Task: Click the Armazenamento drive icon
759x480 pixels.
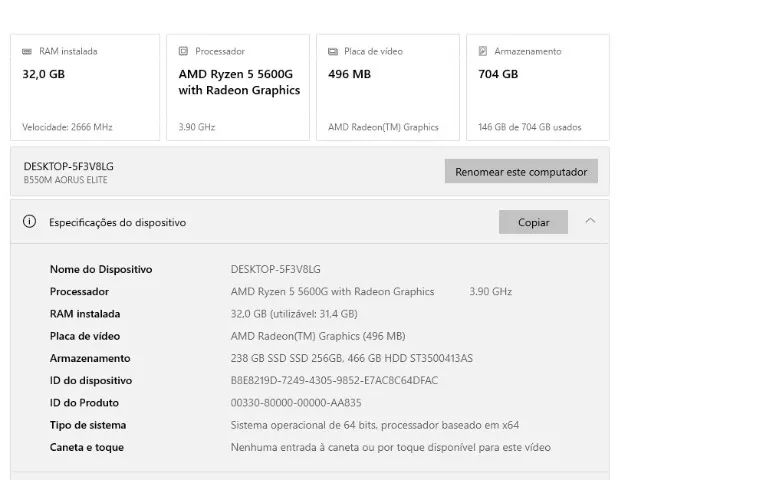Action: [483, 51]
